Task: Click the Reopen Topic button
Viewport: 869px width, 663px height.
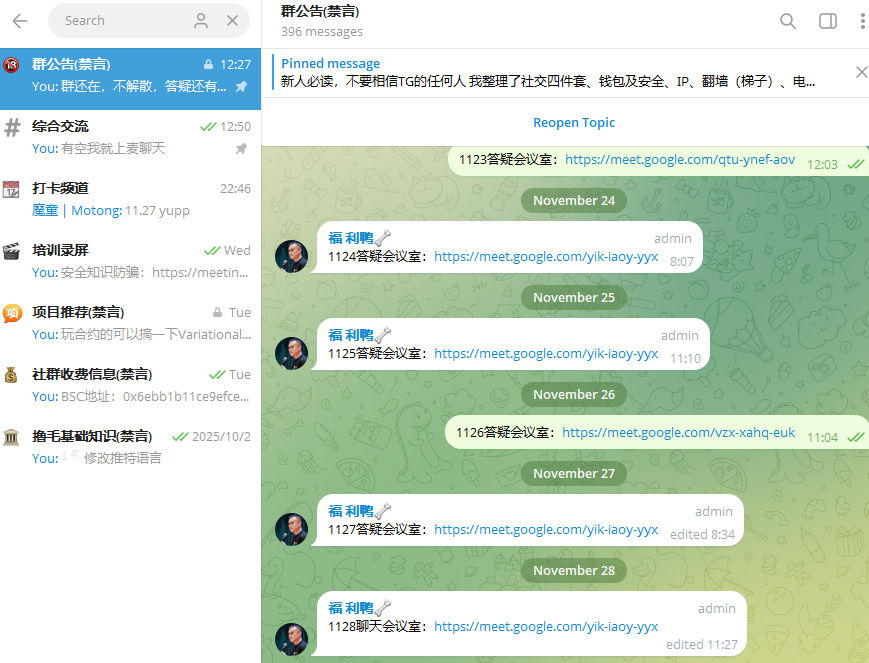Action: (x=574, y=123)
